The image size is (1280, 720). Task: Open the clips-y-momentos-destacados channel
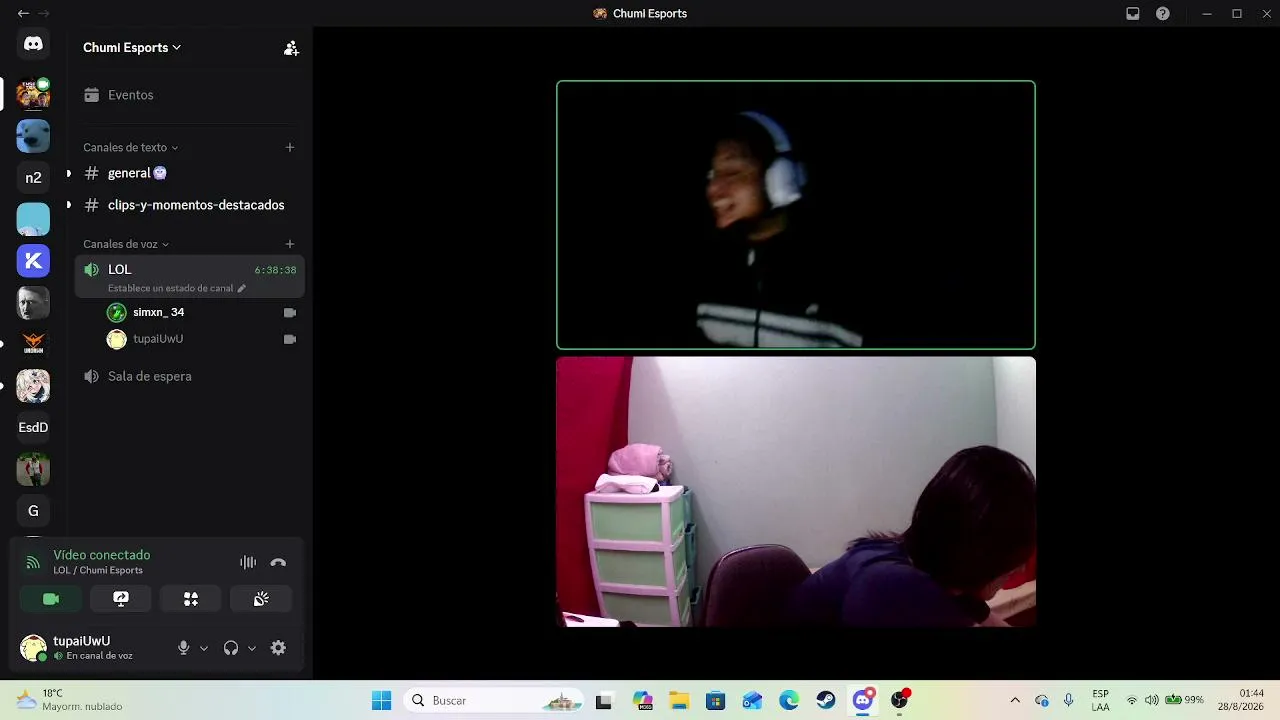[x=189, y=205]
